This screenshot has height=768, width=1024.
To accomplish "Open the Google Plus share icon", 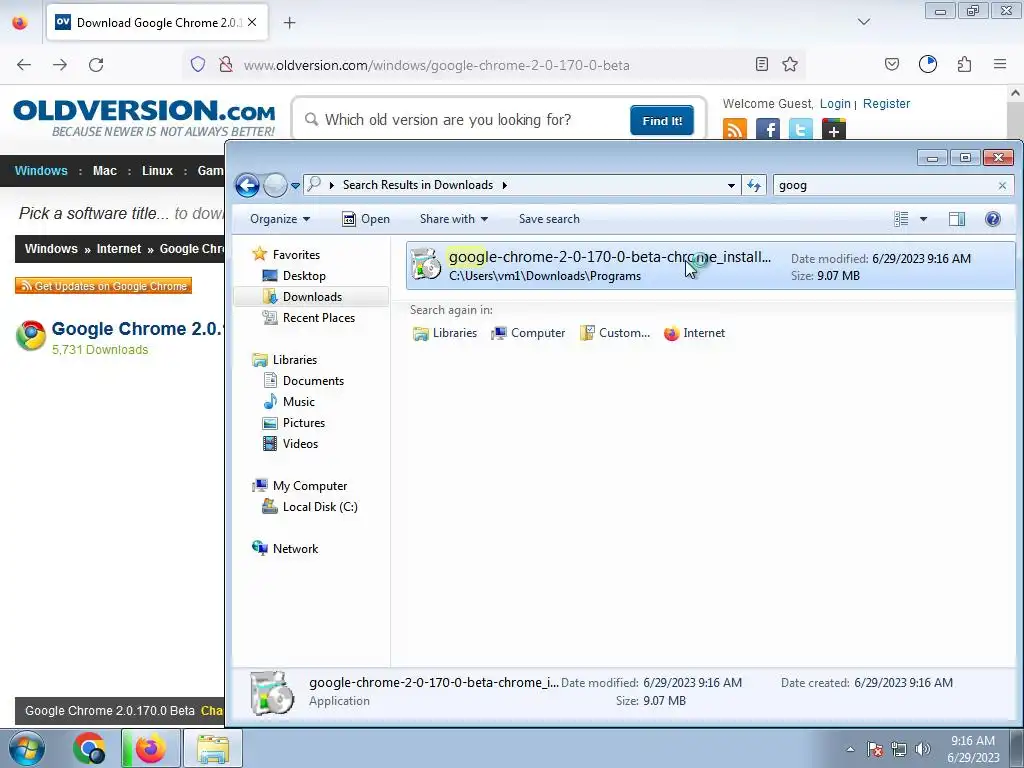I will tap(834, 129).
